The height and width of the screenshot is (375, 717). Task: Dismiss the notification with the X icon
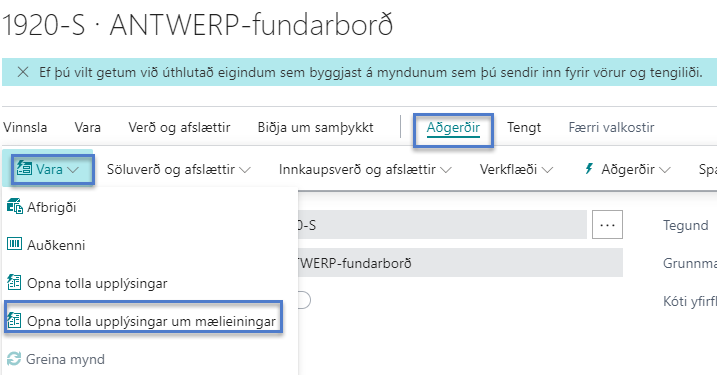(x=23, y=72)
